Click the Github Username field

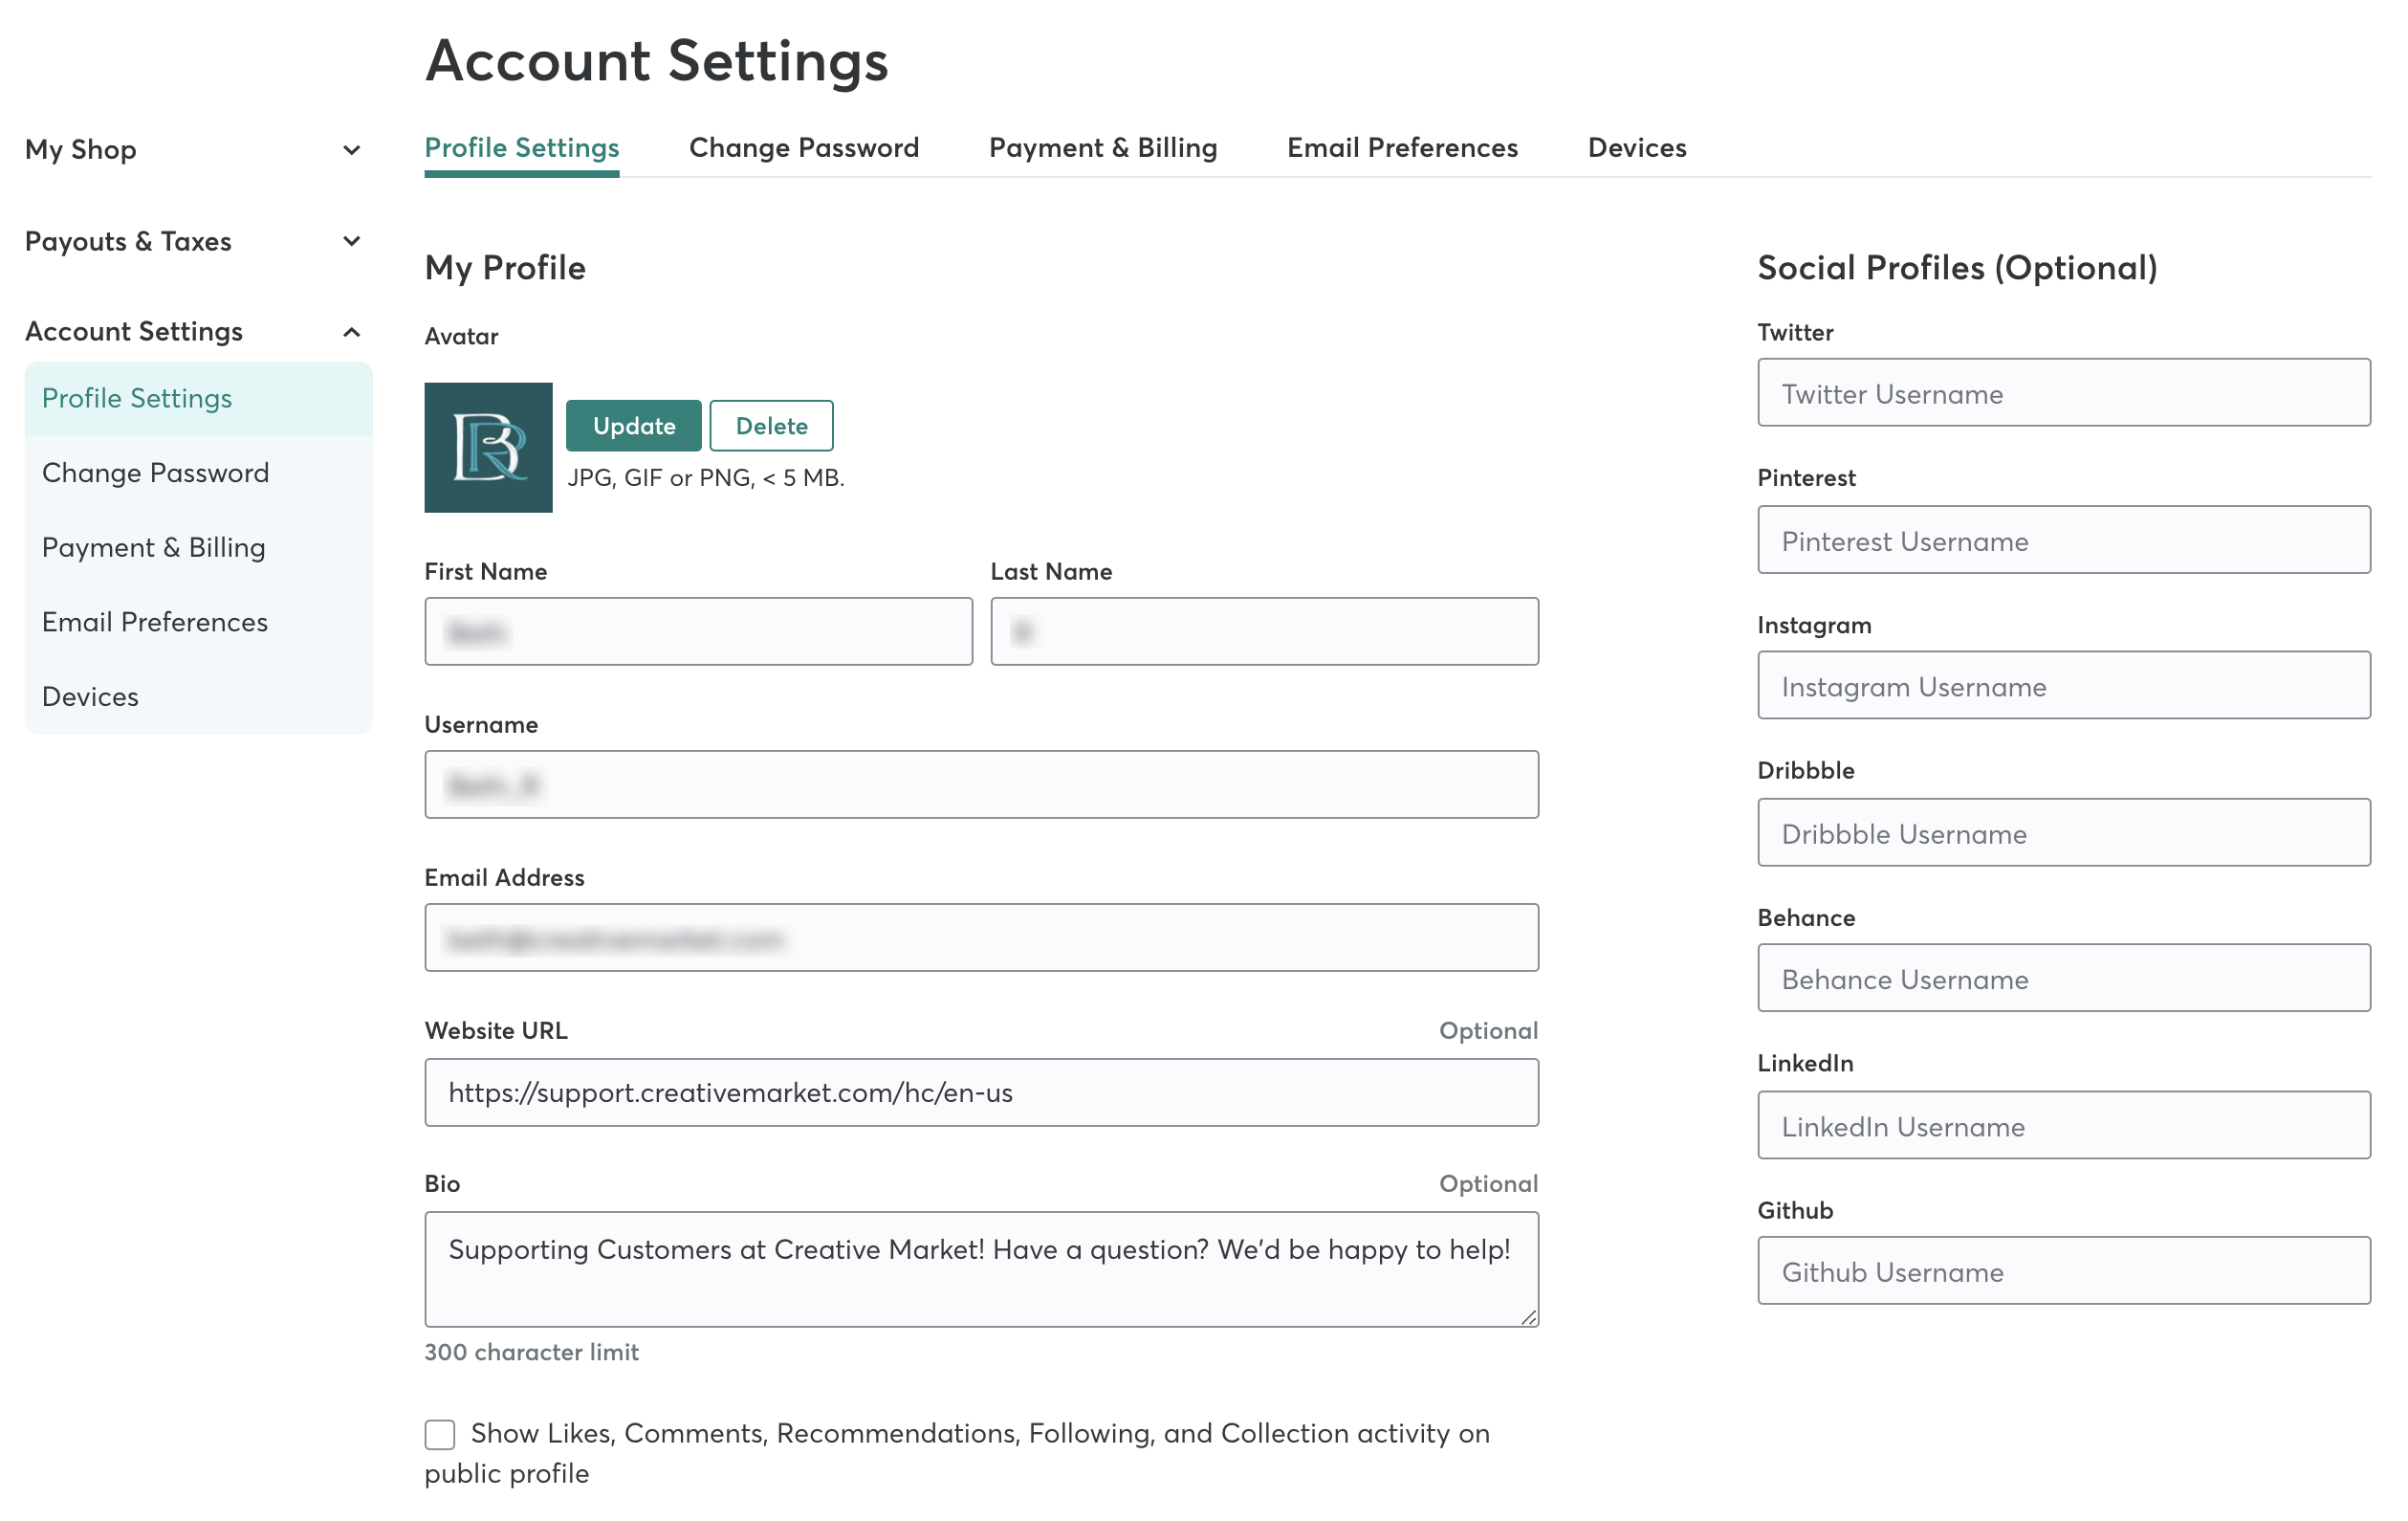pyautogui.click(x=2062, y=1271)
